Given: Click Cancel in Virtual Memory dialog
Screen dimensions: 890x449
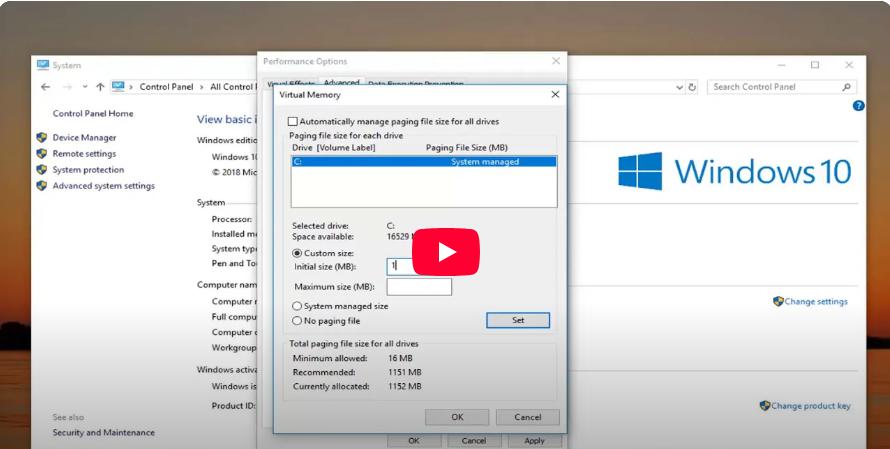Looking at the screenshot, I should [527, 417].
